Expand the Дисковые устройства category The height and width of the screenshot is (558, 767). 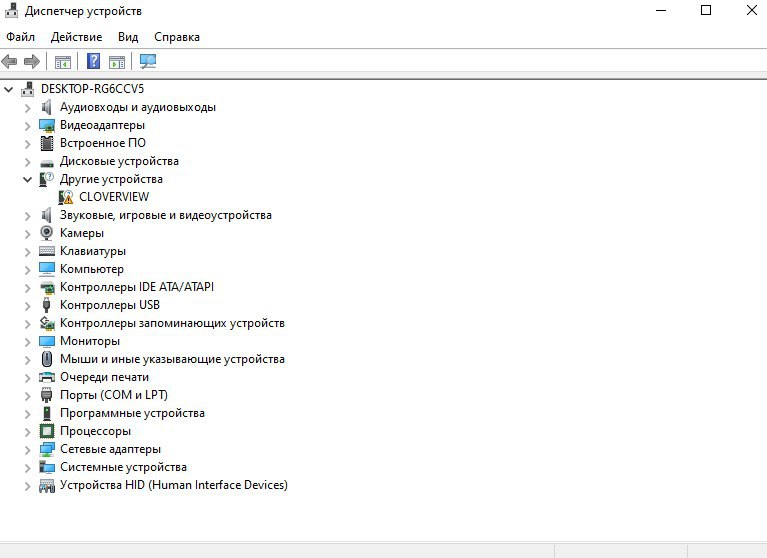28,162
